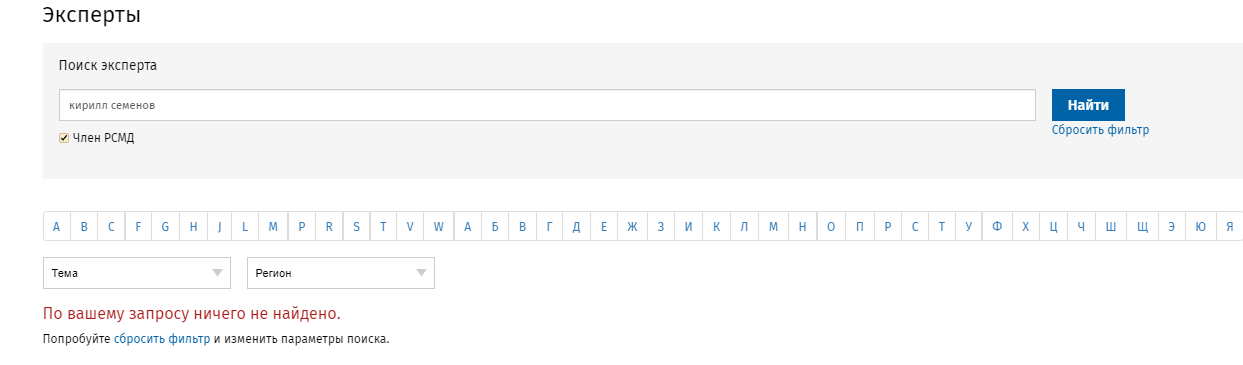Click Сбросить фильтр link under Найти
This screenshot has width=1243, height=365.
tap(1100, 130)
